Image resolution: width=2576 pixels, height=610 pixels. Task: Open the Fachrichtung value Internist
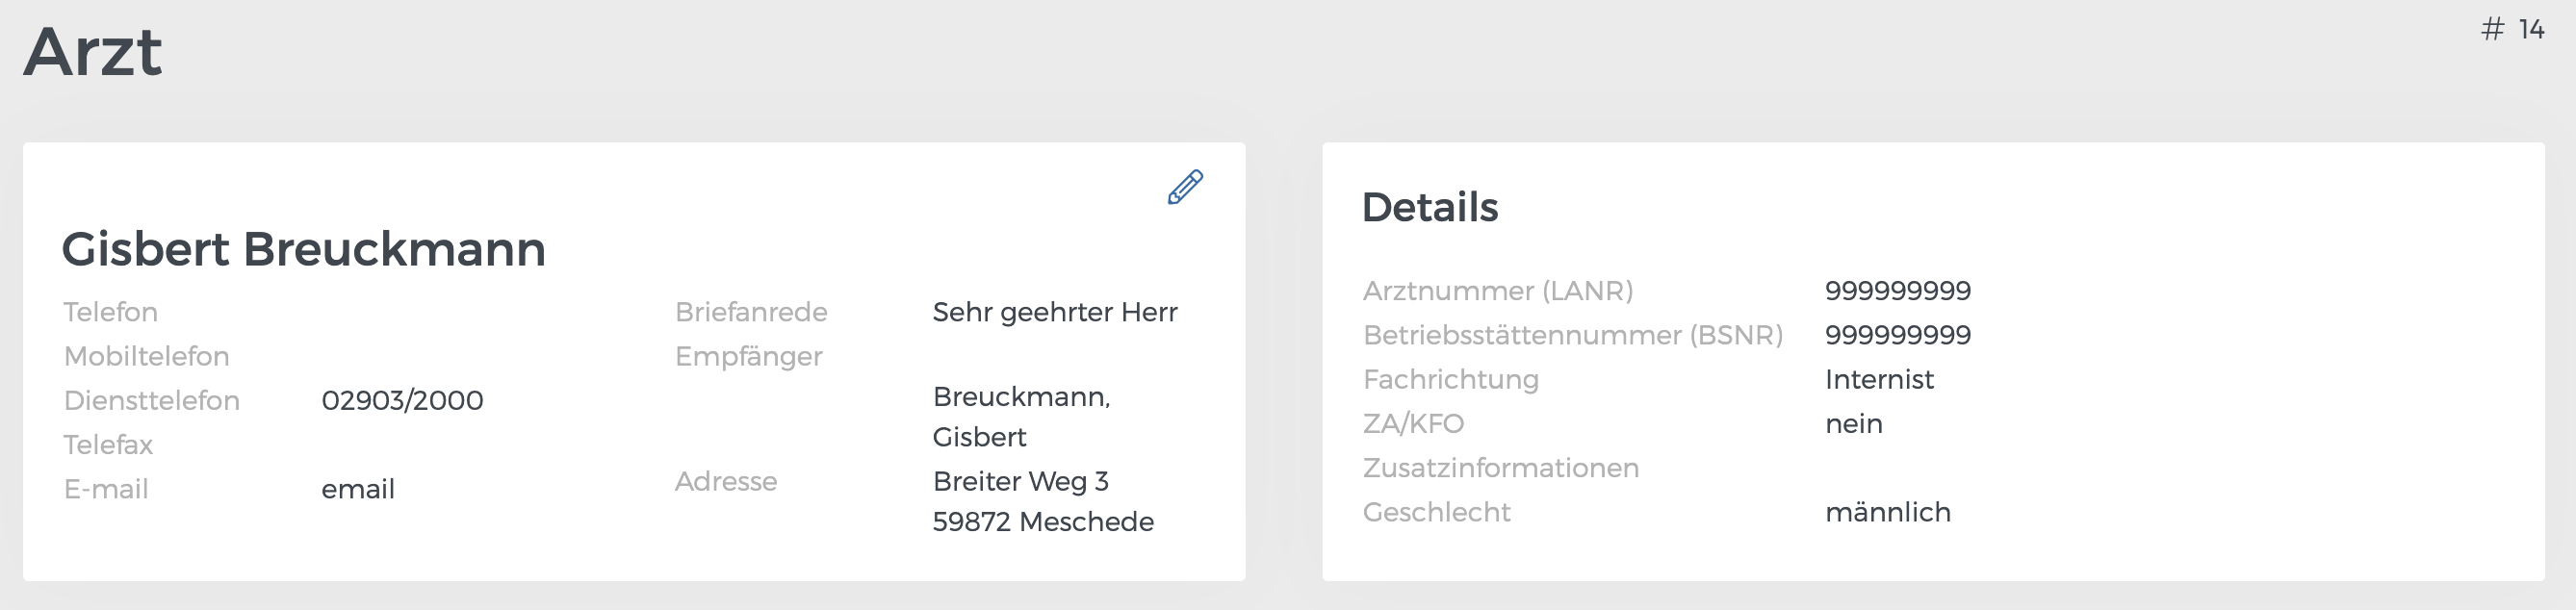pyautogui.click(x=1880, y=379)
